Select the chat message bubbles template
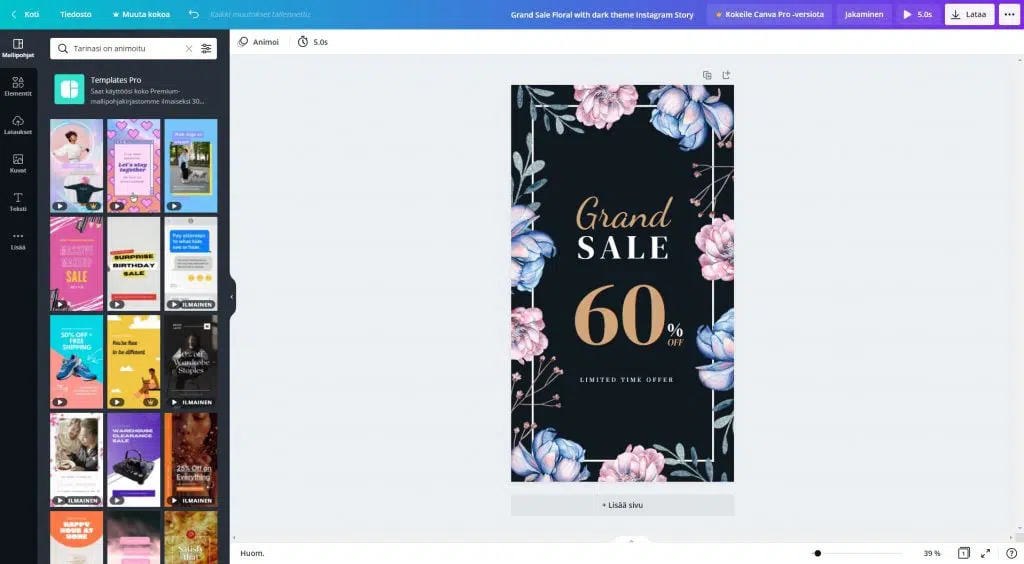This screenshot has height=564, width=1024. tap(191, 264)
